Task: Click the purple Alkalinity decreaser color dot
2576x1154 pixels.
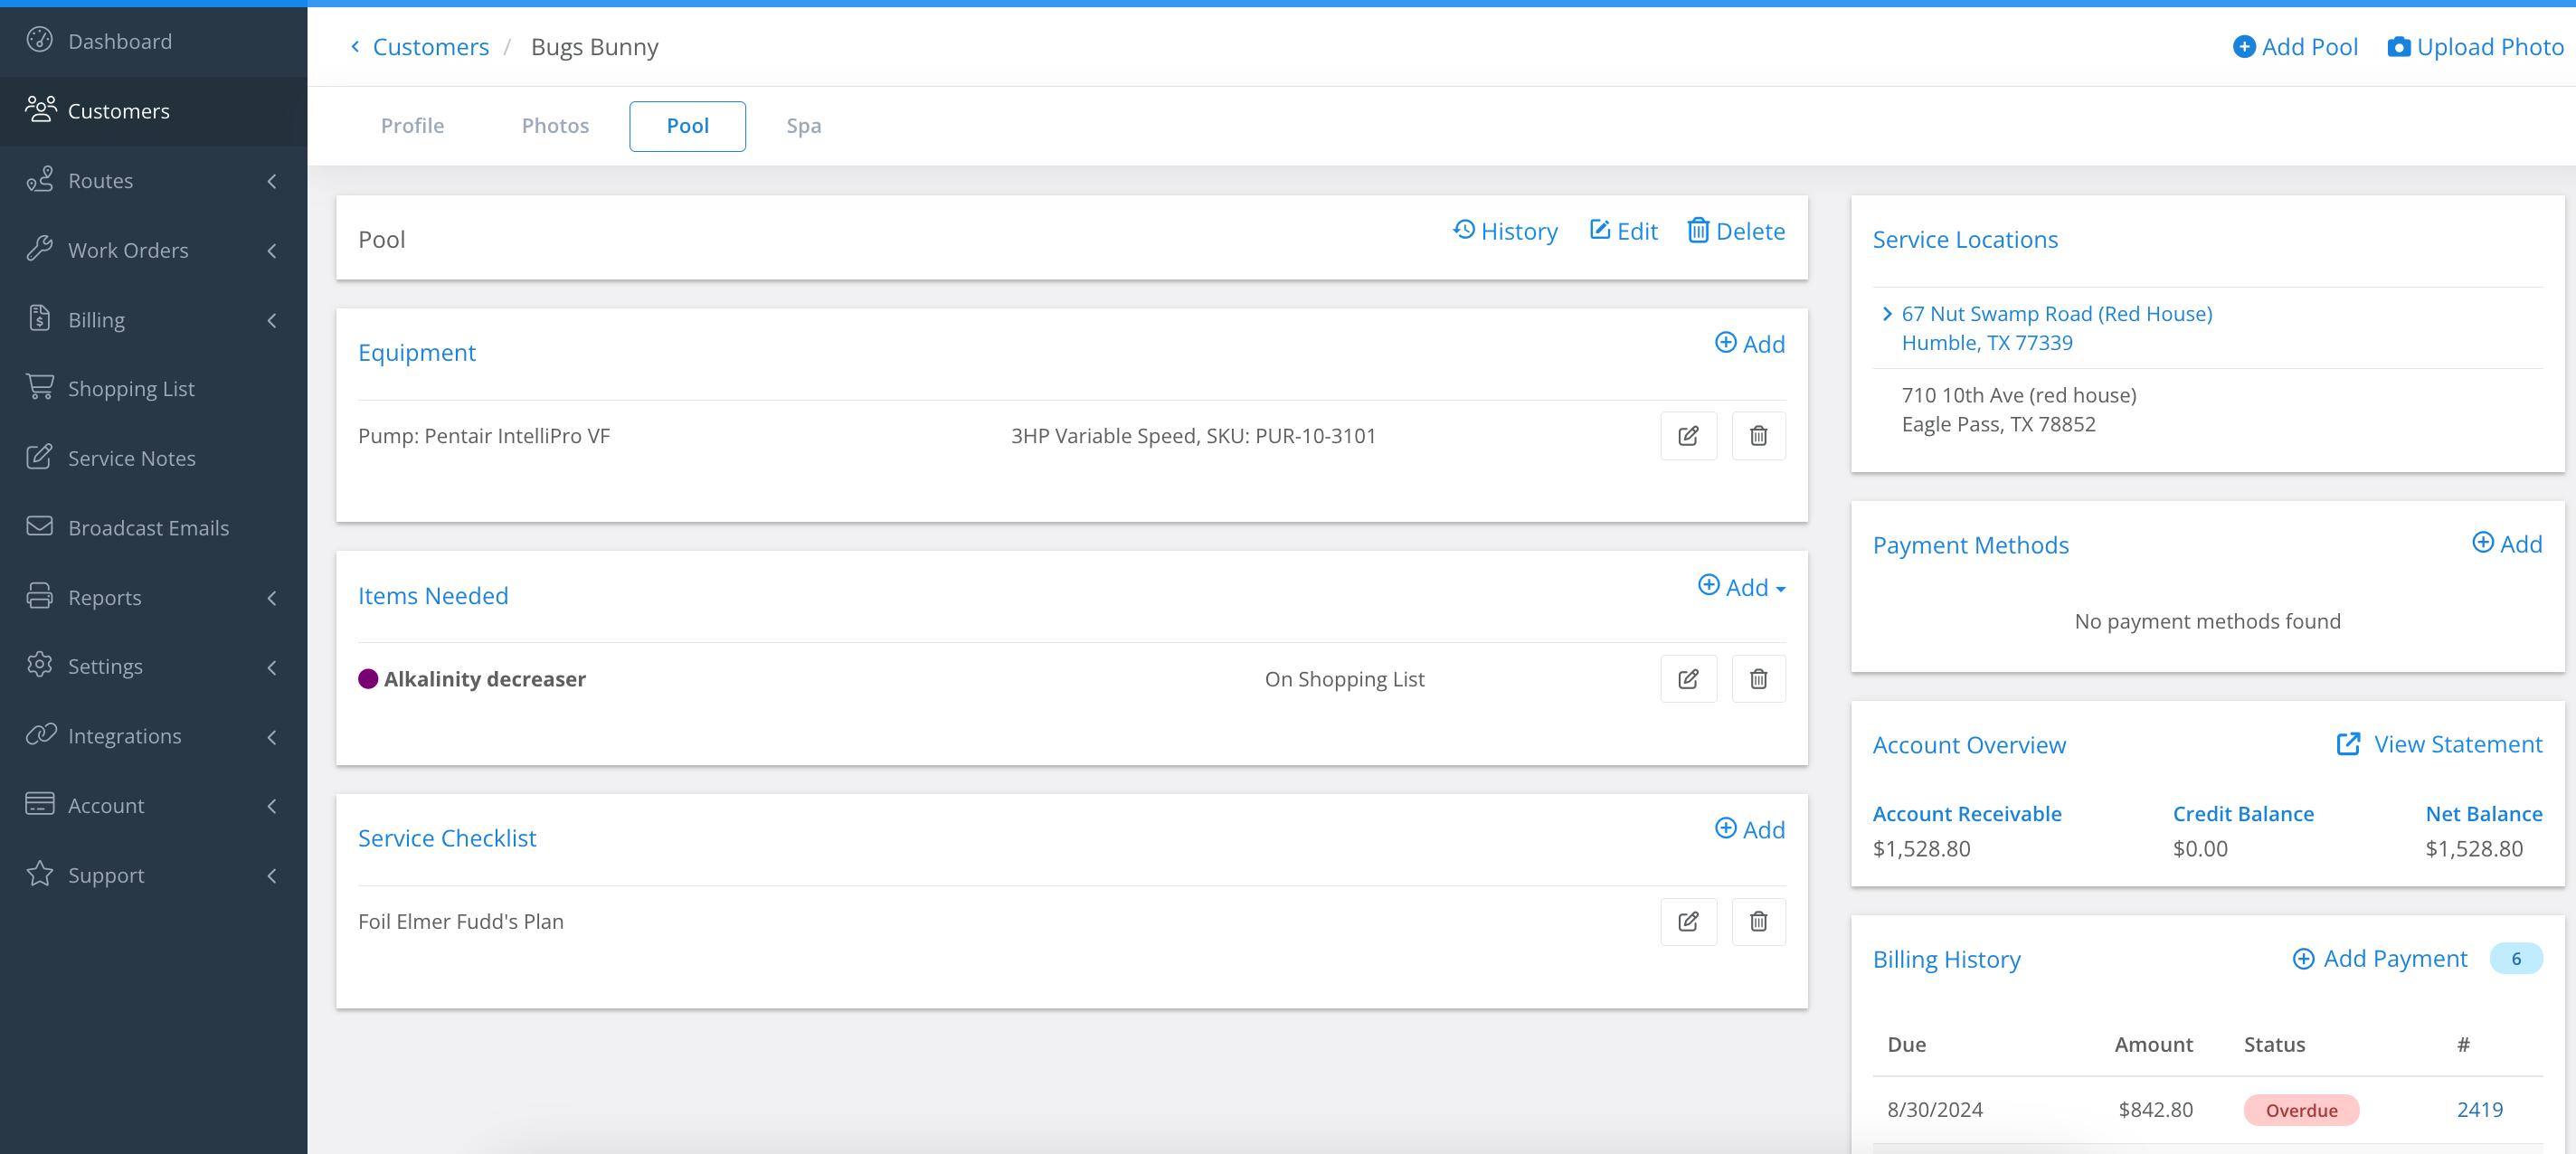Action: pos(368,679)
